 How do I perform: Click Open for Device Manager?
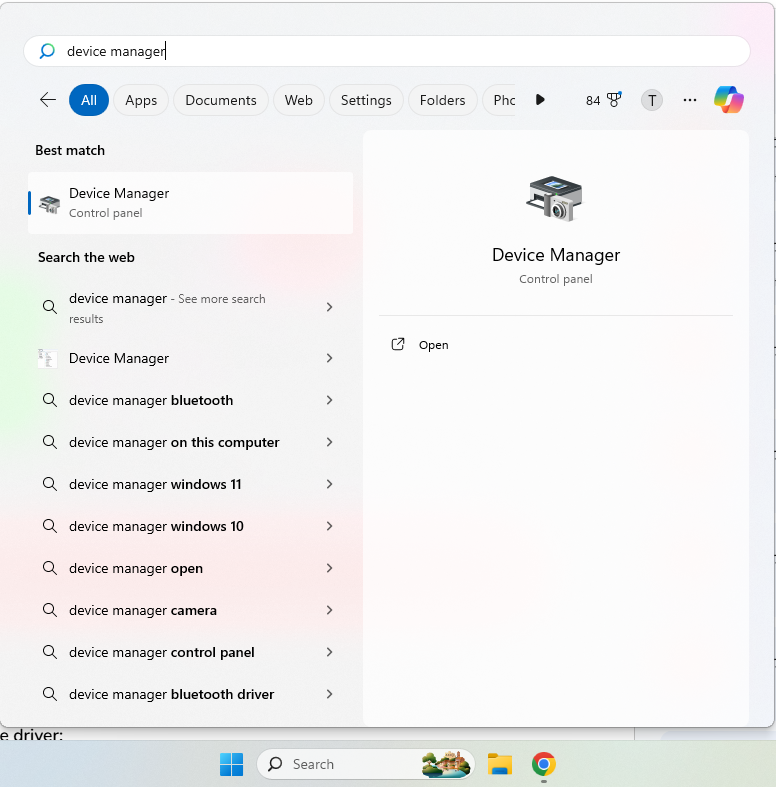pos(433,345)
